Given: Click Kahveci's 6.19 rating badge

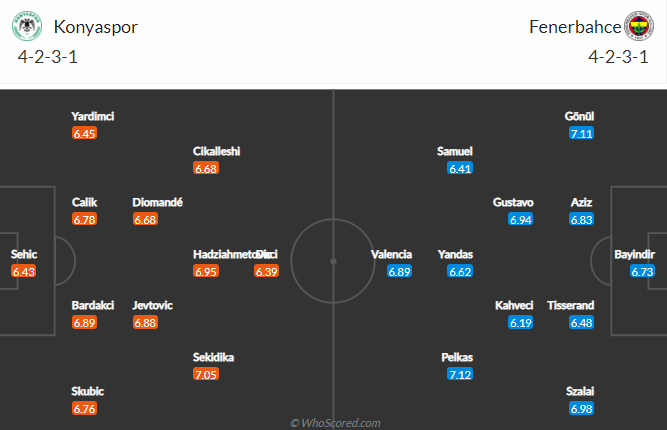Looking at the screenshot, I should 521,323.
